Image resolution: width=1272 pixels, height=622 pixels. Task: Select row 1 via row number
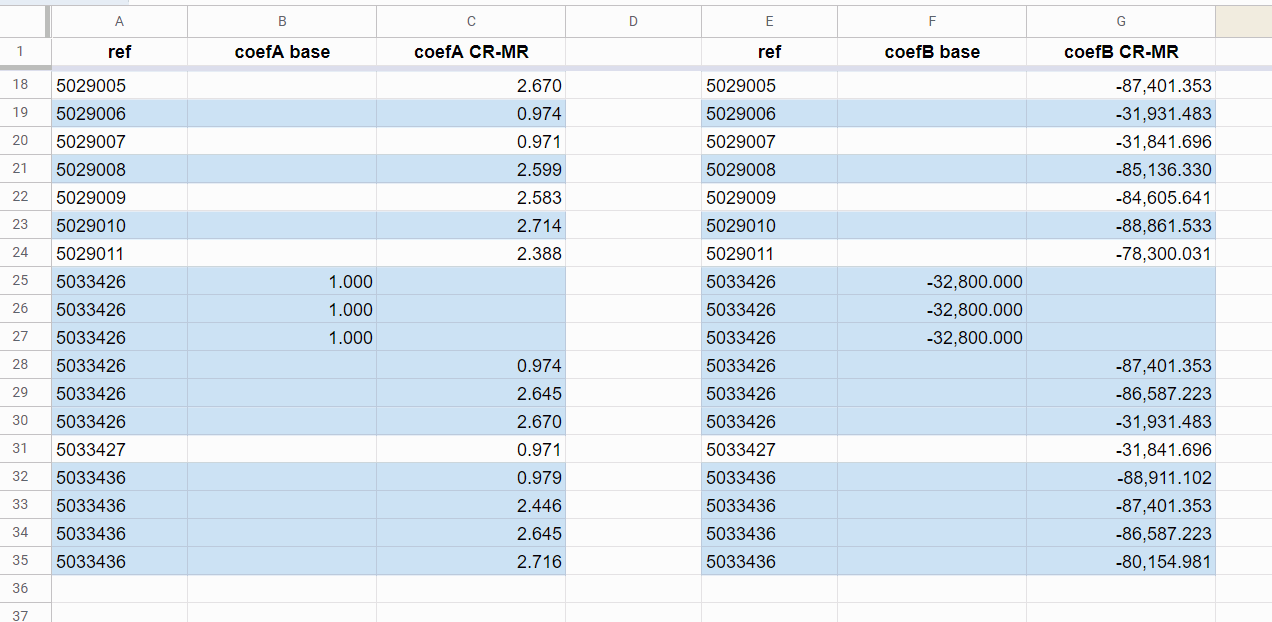[x=22, y=52]
